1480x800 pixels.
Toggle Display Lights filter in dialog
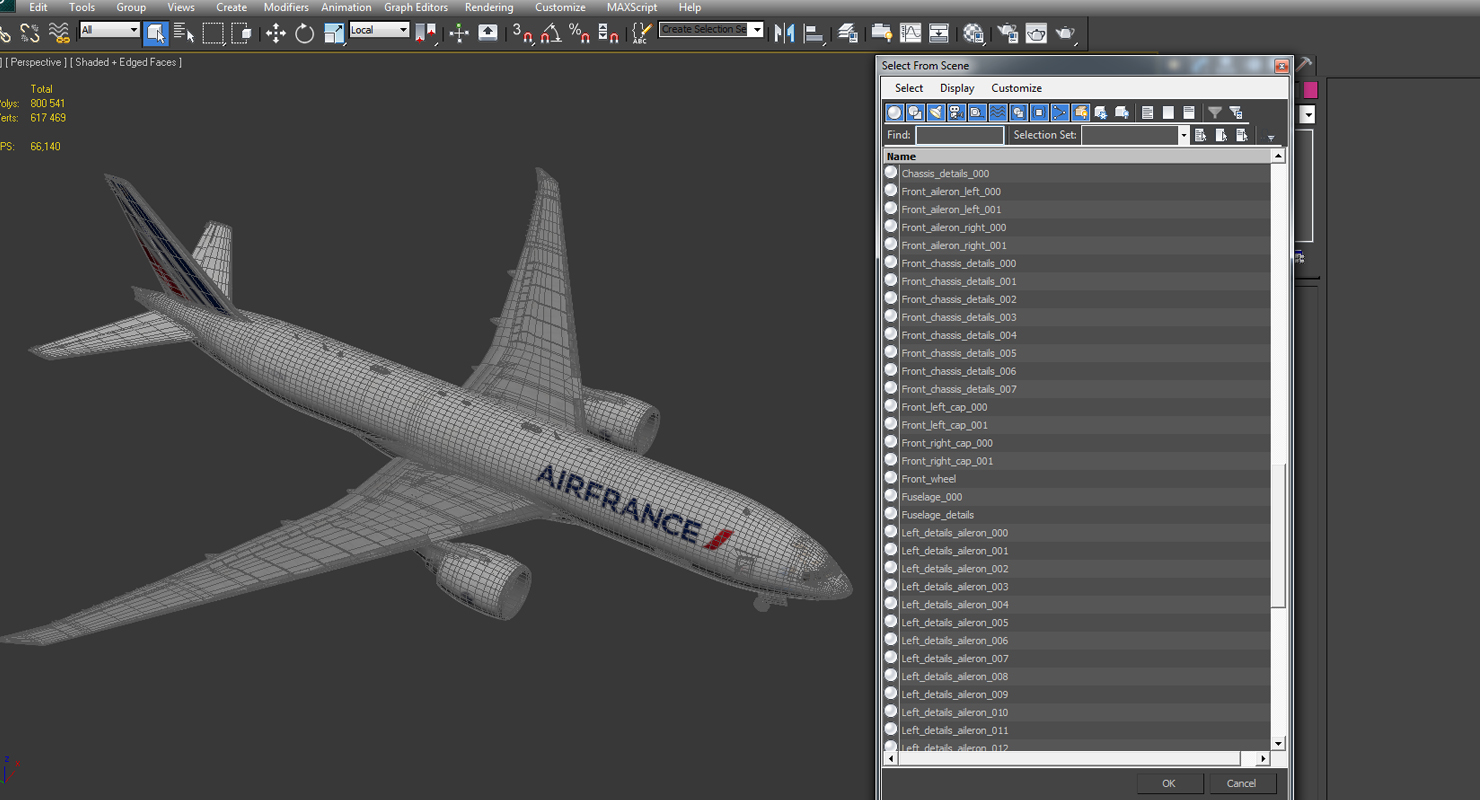[936, 113]
